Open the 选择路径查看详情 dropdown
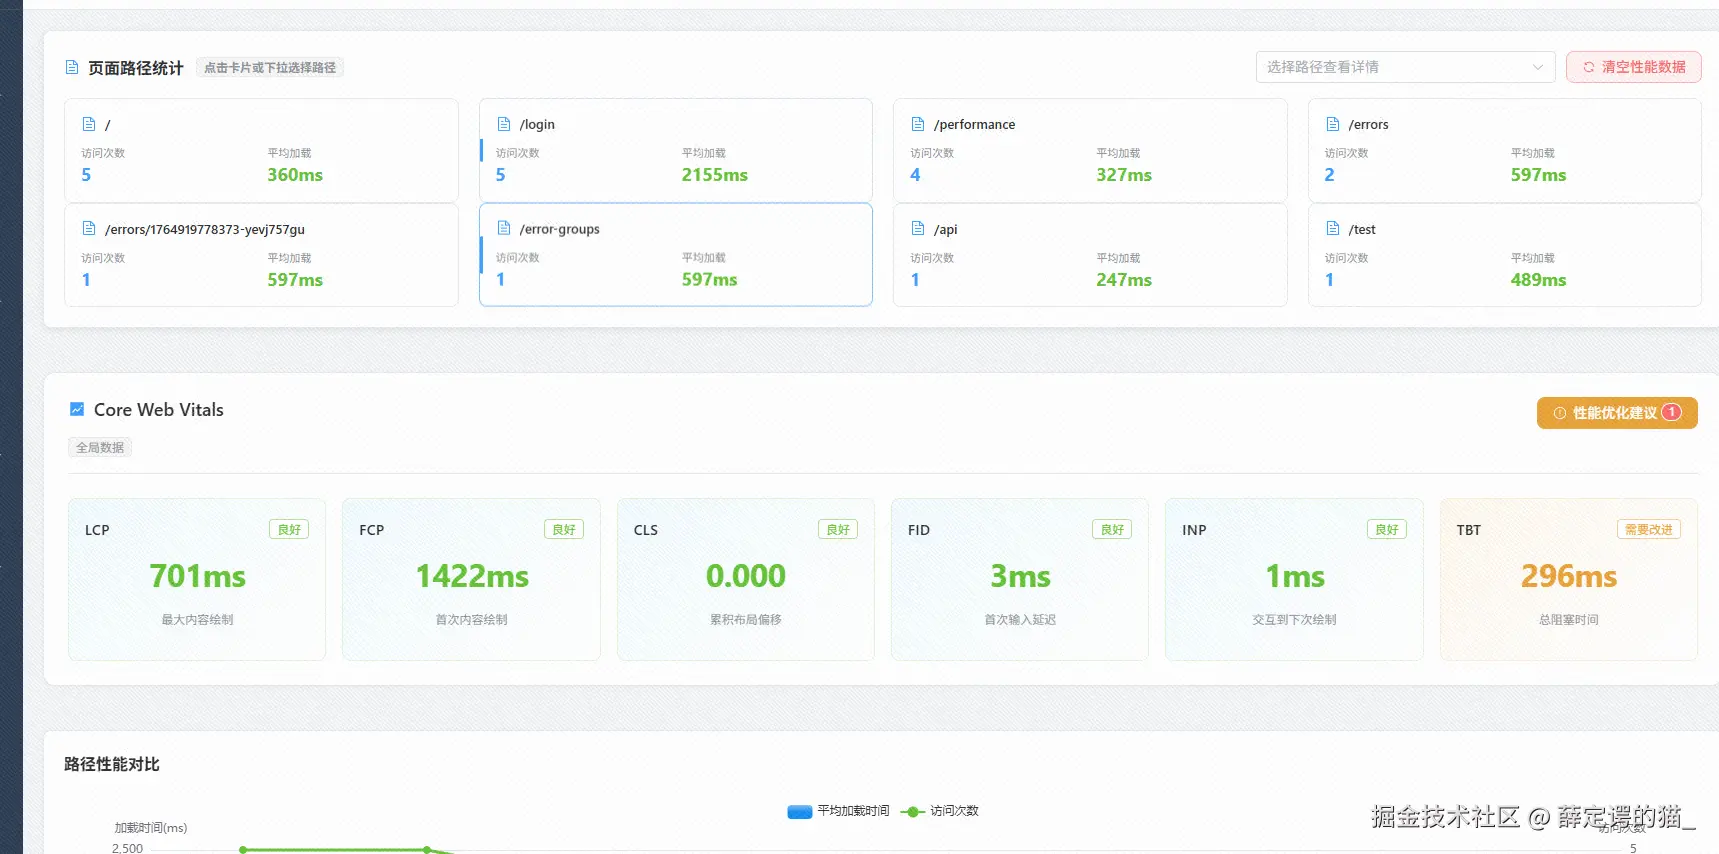Viewport: 1719px width, 854px height. (x=1405, y=67)
